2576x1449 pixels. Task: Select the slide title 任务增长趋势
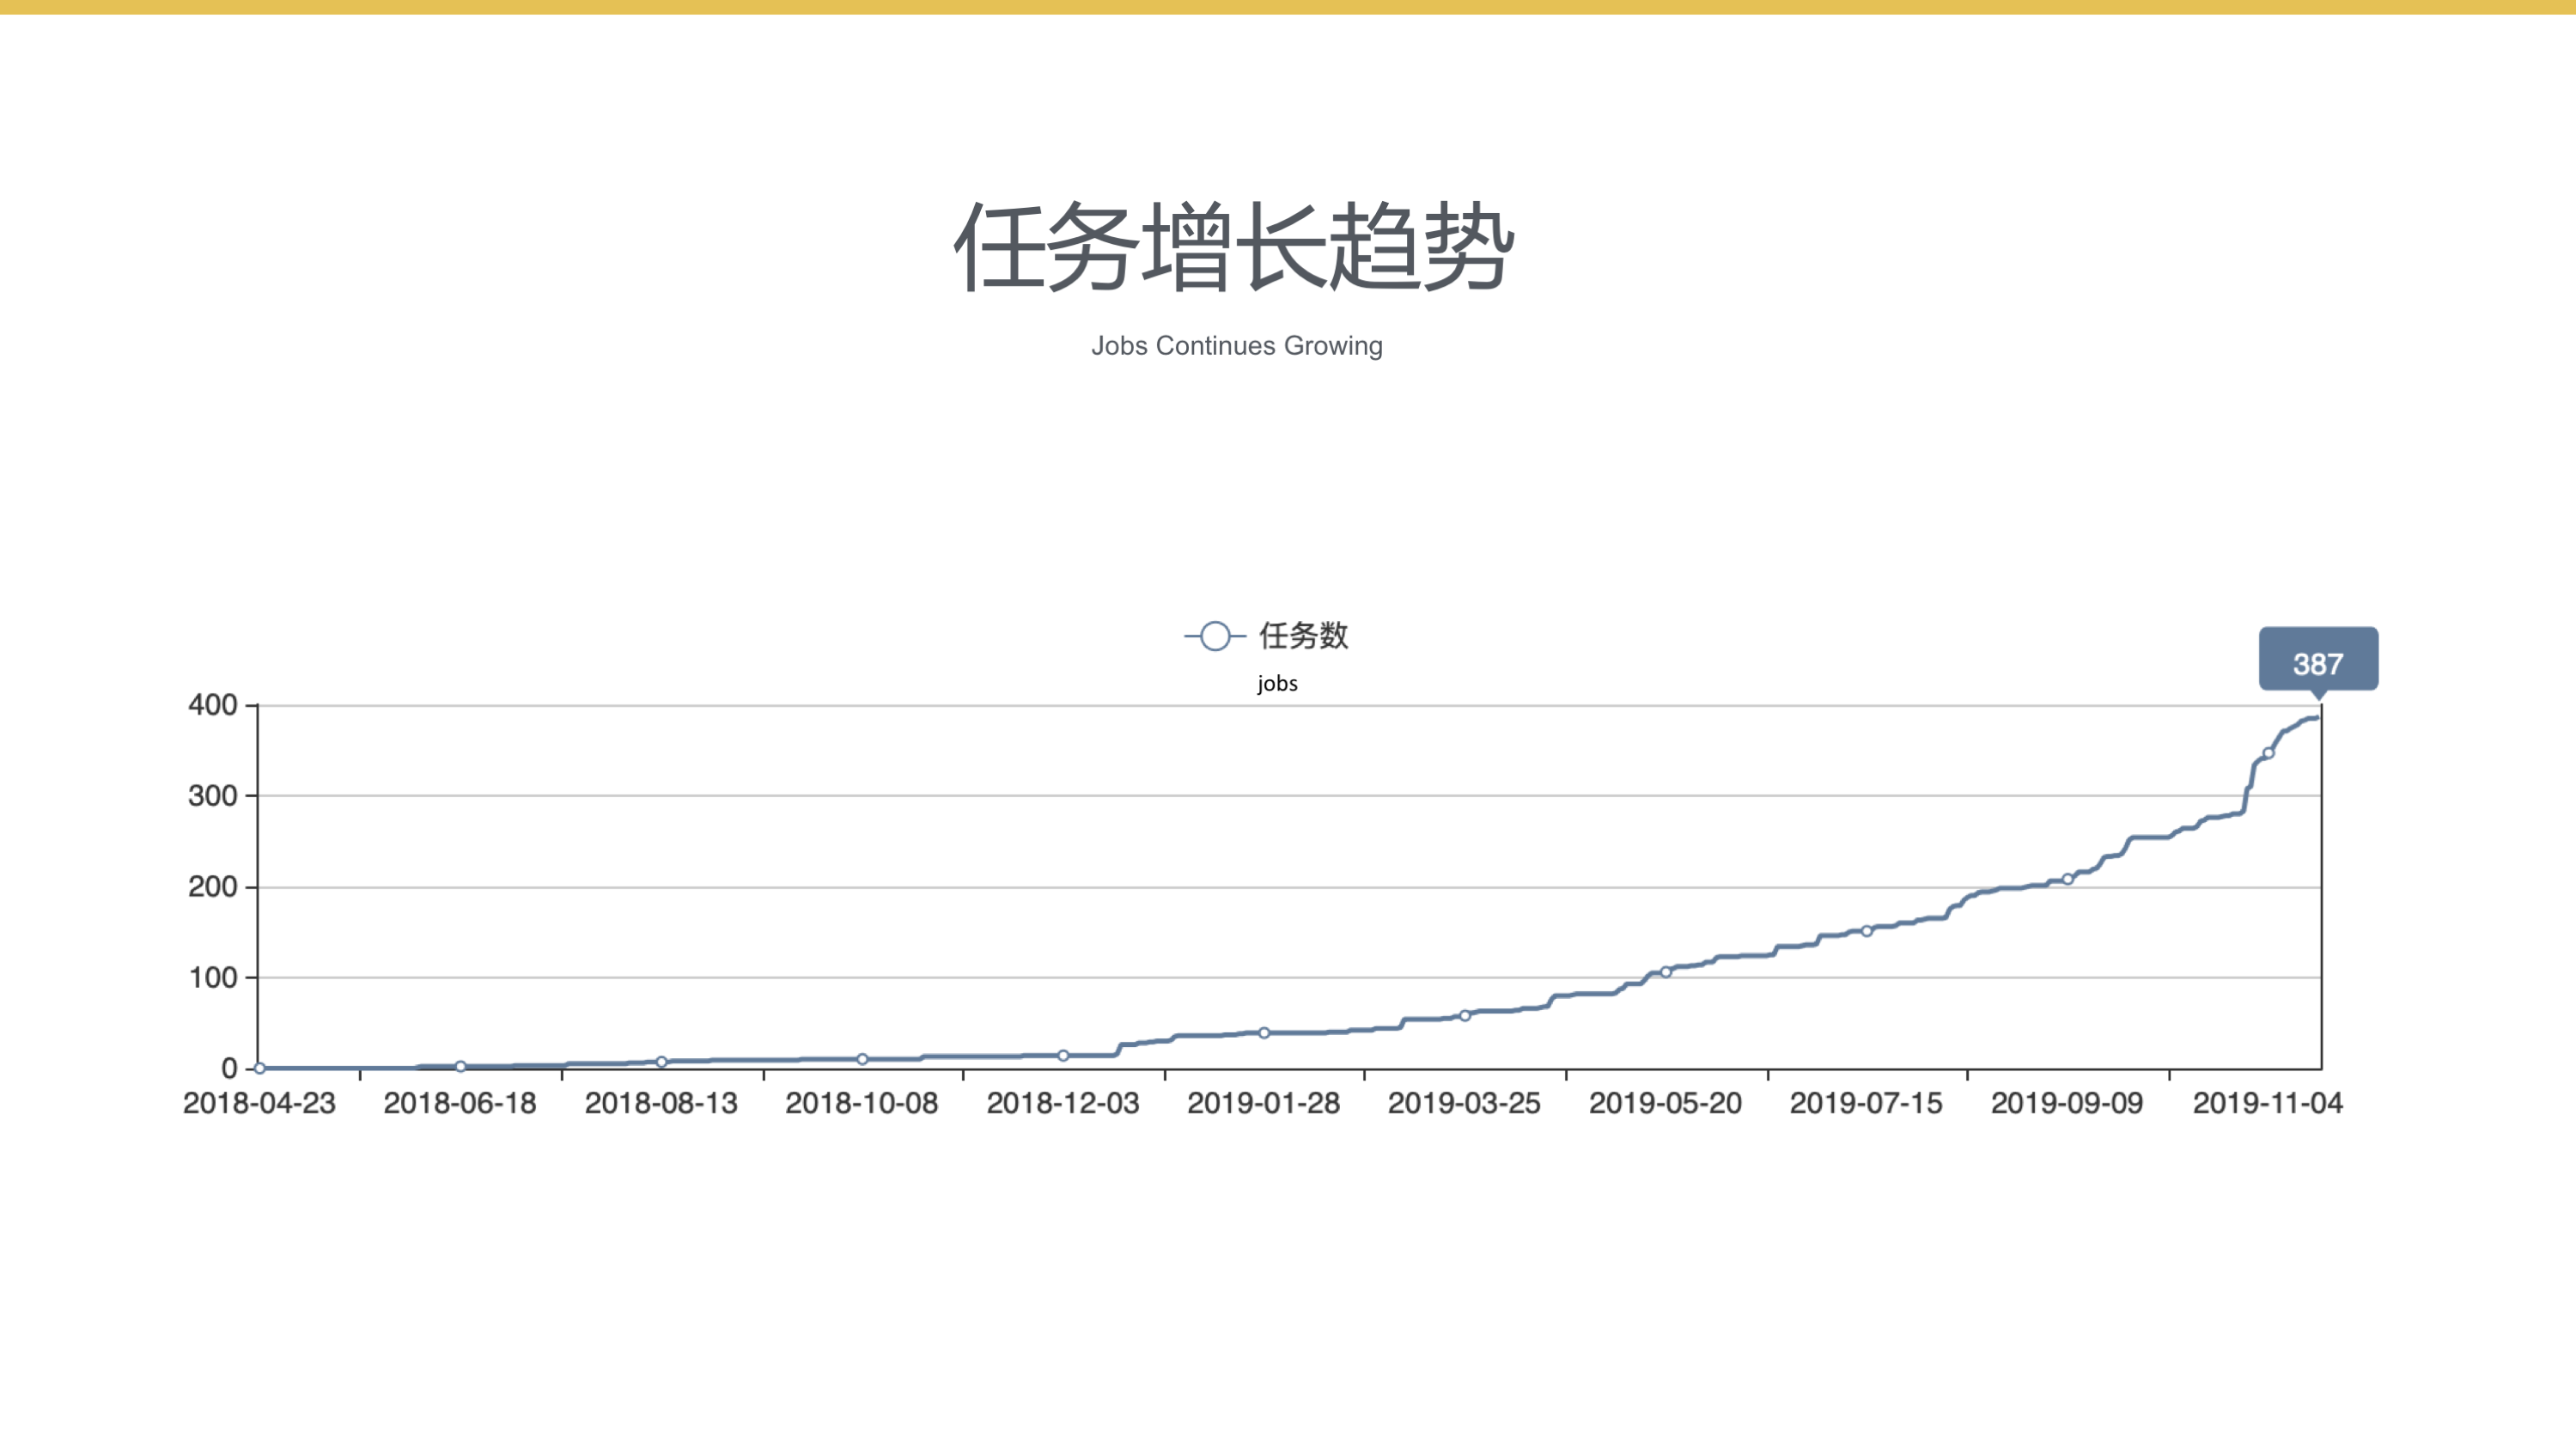1235,246
